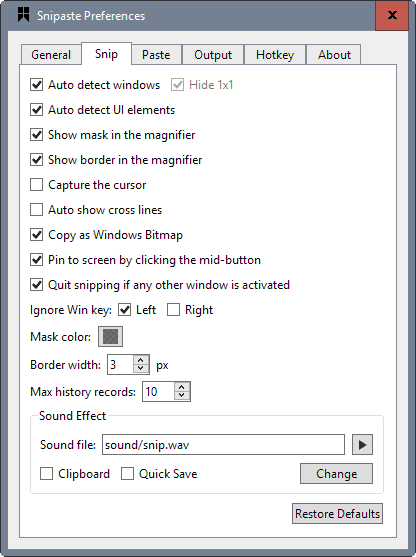Open the Mask color picker swatch
416x557 pixels.
(110, 336)
